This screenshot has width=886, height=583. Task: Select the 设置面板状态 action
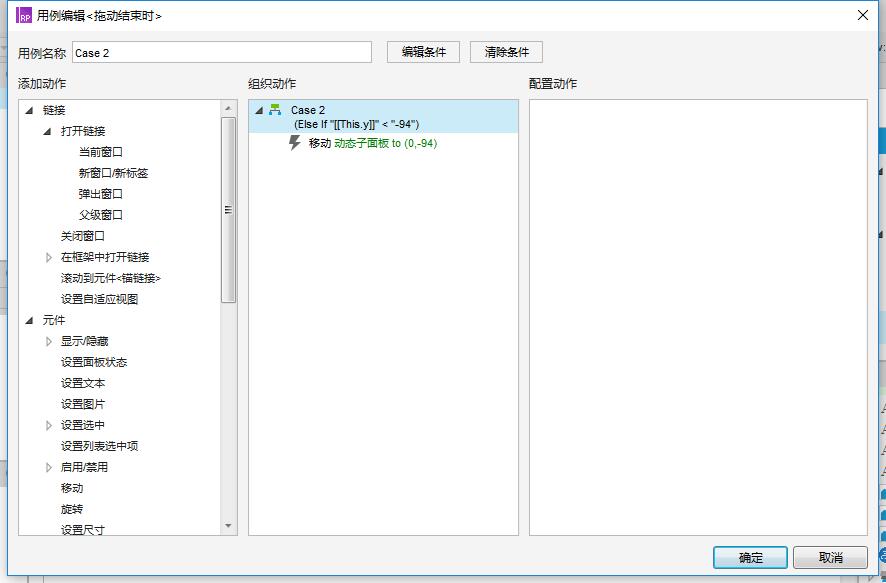pyautogui.click(x=94, y=362)
